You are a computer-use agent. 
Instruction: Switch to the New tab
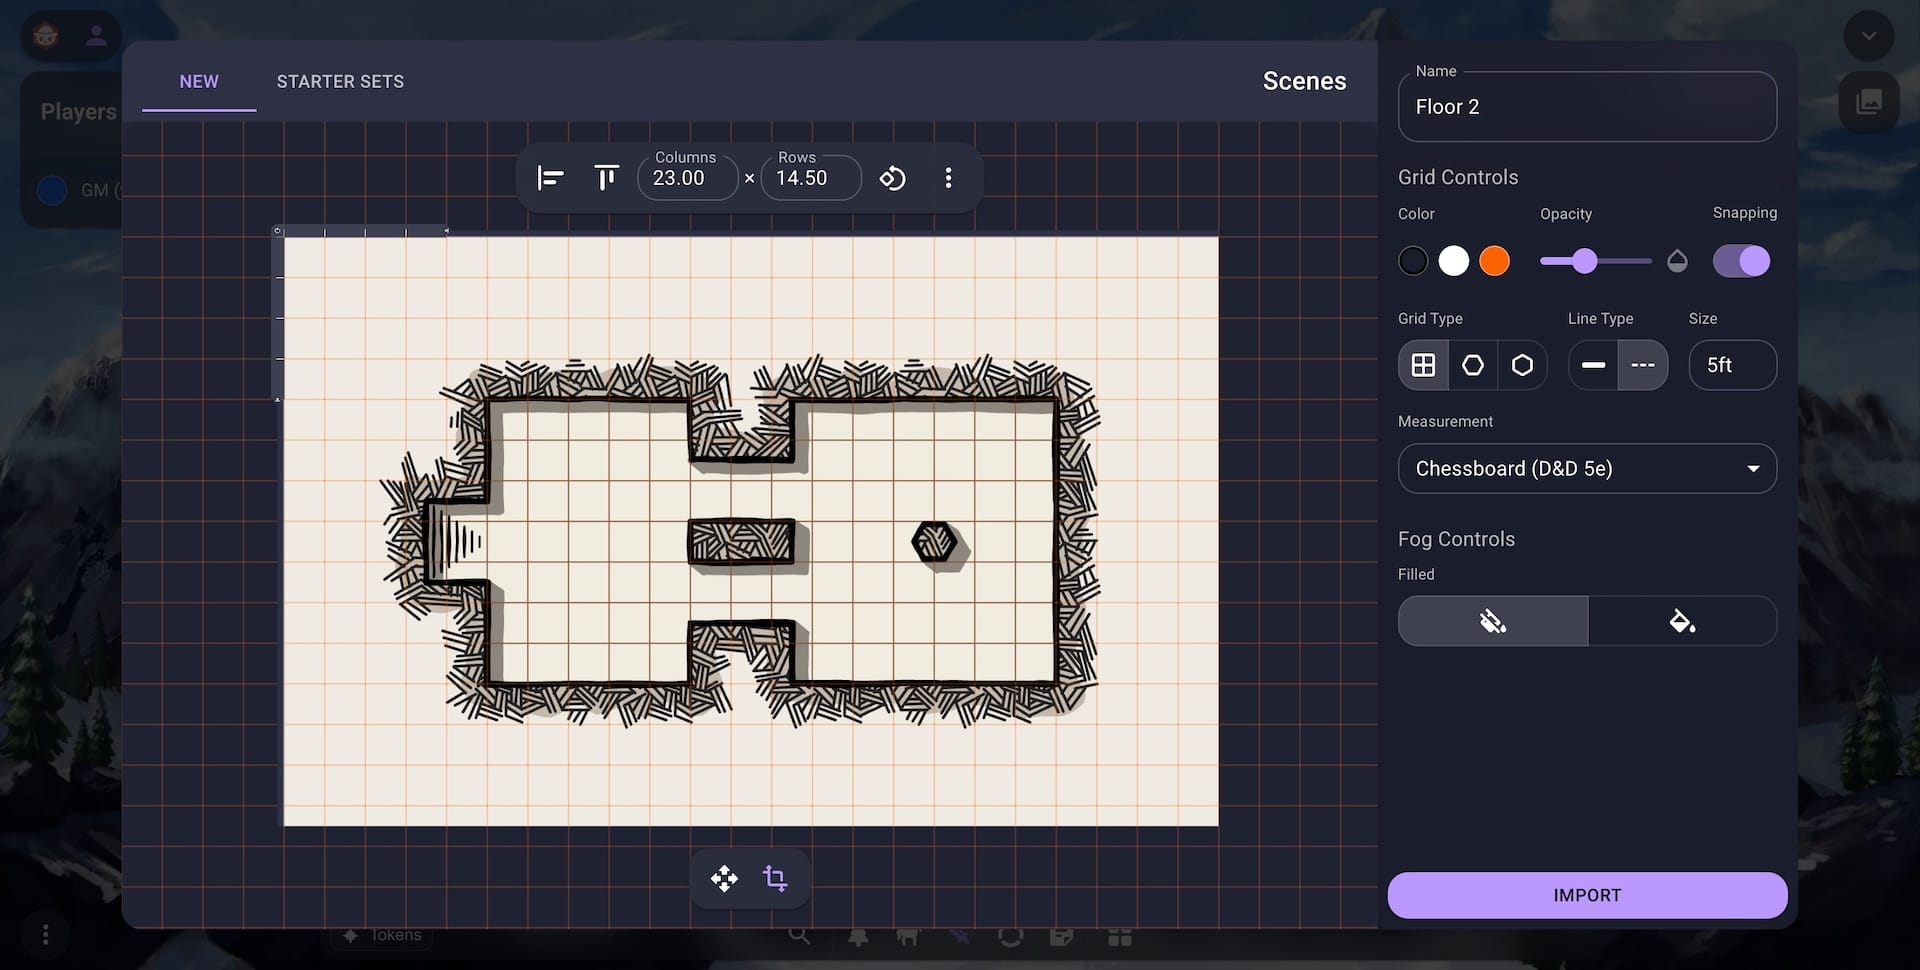[x=199, y=82]
